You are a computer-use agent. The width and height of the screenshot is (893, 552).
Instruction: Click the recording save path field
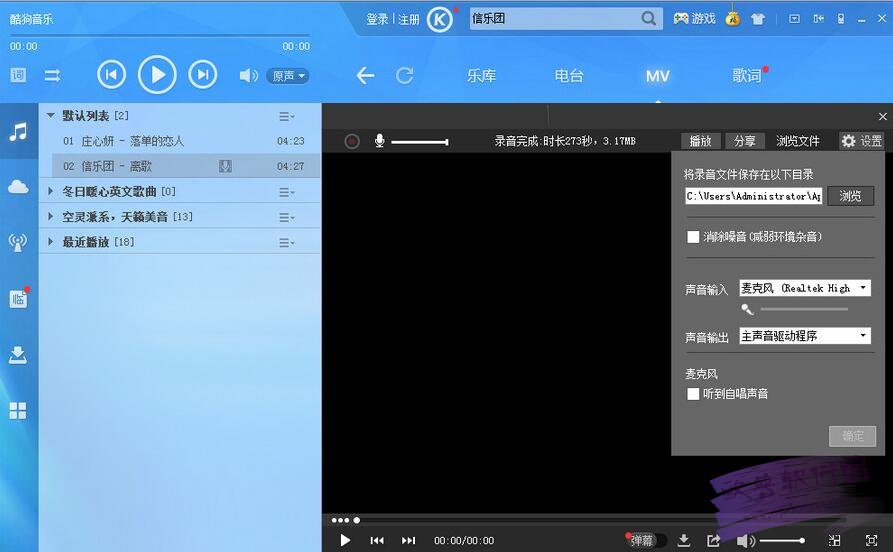(x=753, y=196)
